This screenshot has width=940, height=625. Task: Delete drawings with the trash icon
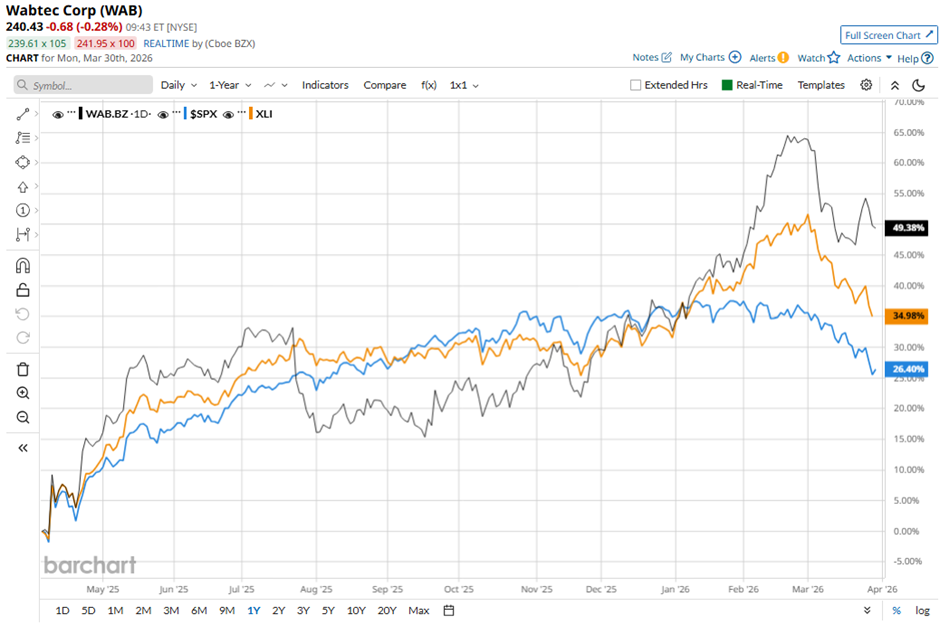[23, 369]
